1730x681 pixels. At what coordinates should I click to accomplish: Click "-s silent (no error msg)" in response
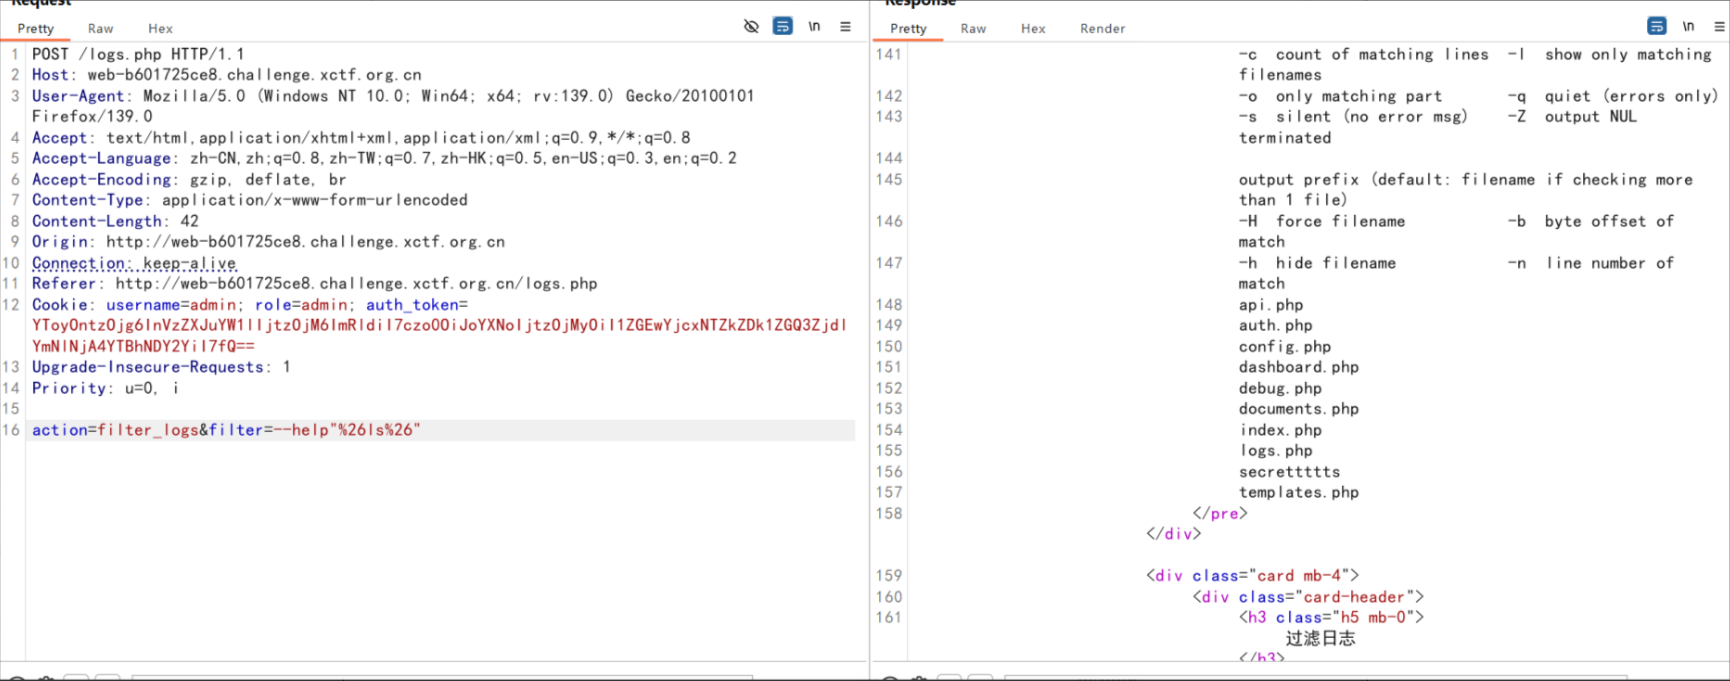1354,117
